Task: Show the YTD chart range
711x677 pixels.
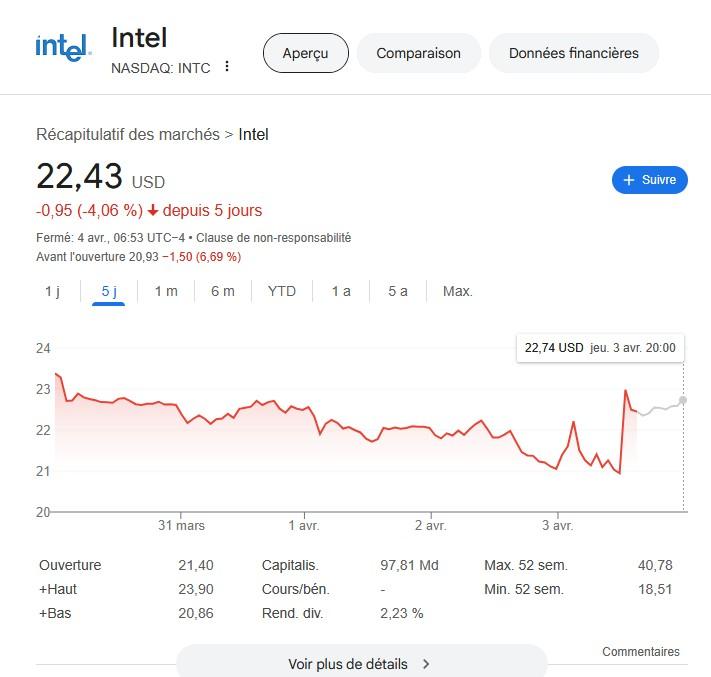Action: coord(282,291)
